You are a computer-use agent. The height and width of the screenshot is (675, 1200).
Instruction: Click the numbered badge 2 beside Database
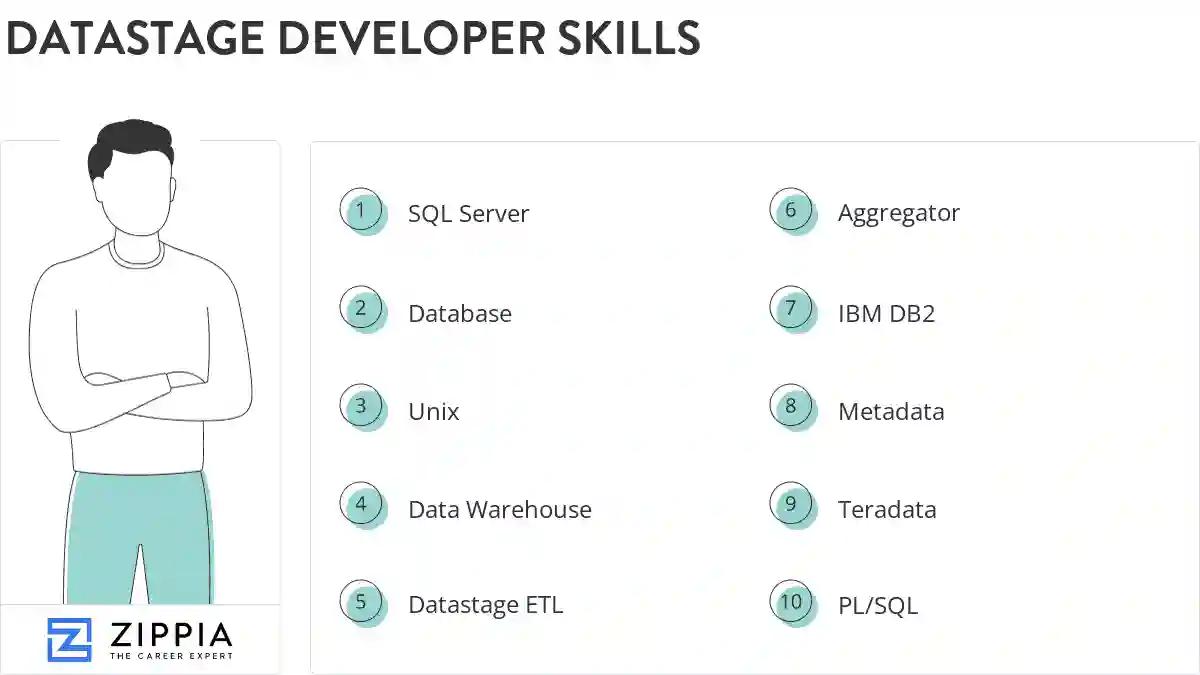coord(362,309)
